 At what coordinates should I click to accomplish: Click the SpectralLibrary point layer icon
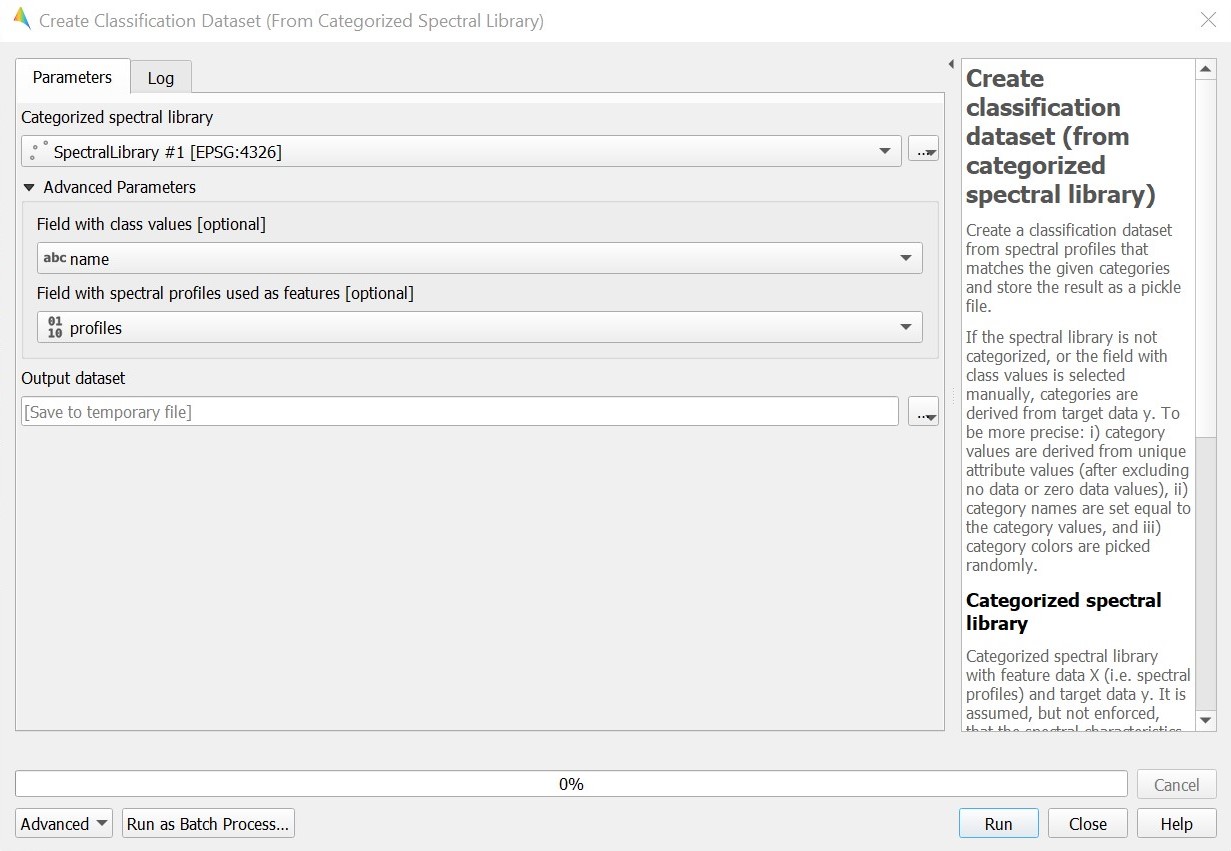pyautogui.click(x=39, y=151)
